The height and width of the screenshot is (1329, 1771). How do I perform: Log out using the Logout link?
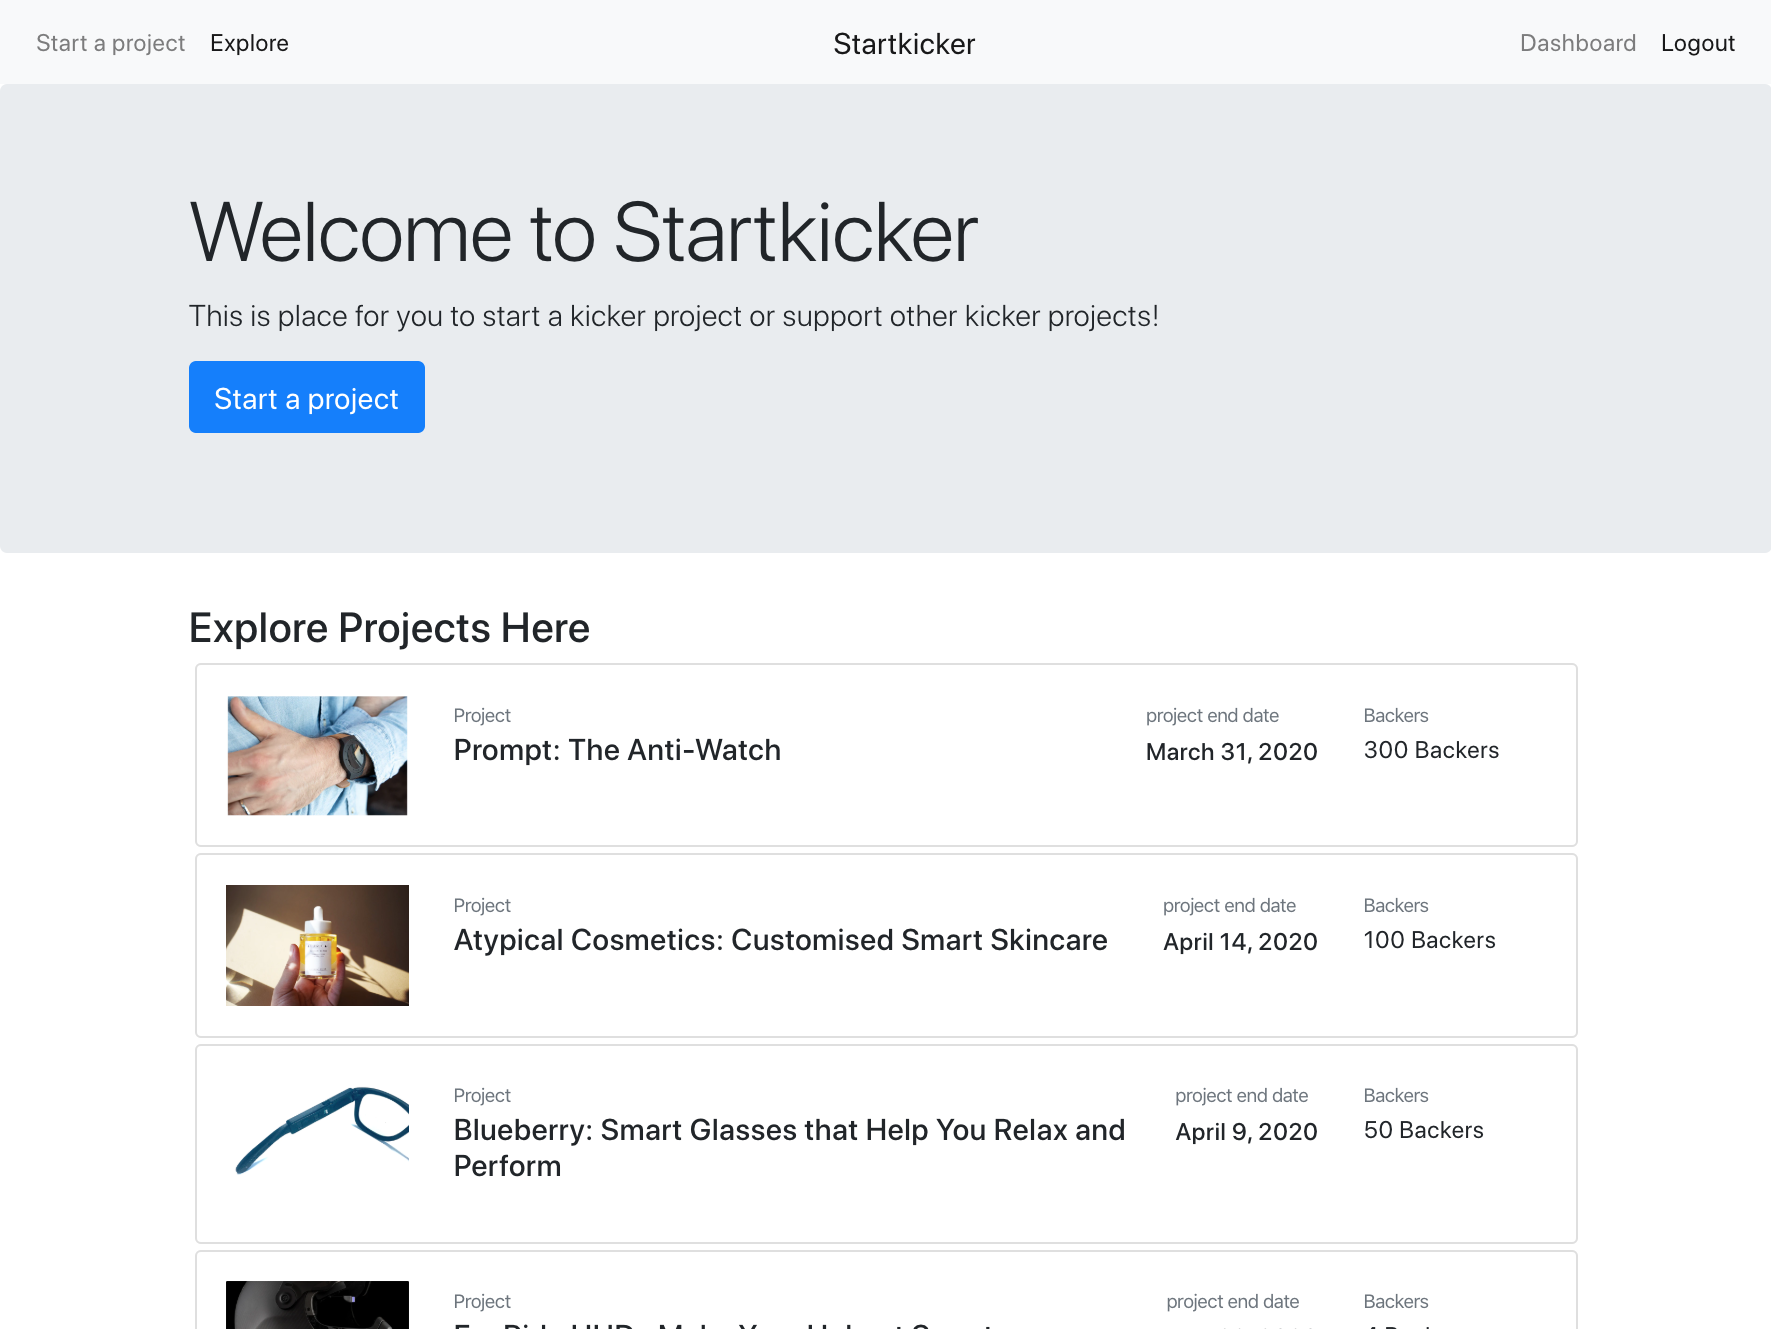click(1697, 43)
